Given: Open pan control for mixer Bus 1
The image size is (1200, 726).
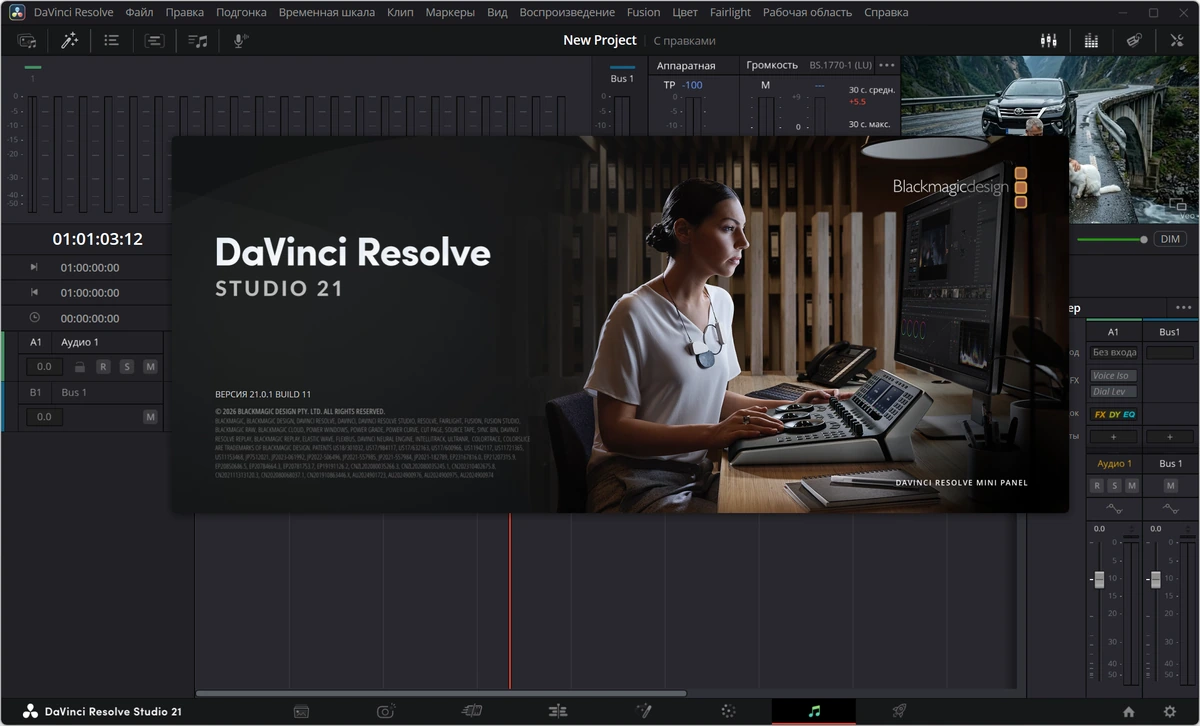Looking at the screenshot, I should point(1170,509).
